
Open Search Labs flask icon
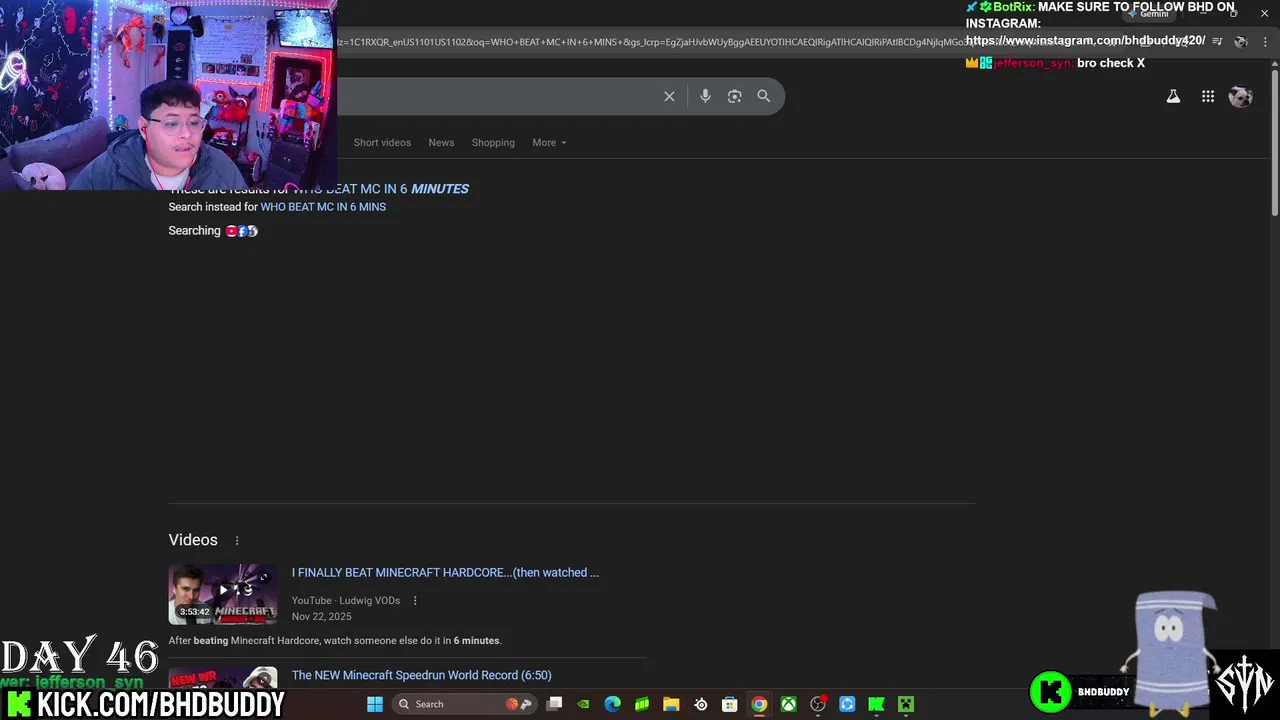1173,96
